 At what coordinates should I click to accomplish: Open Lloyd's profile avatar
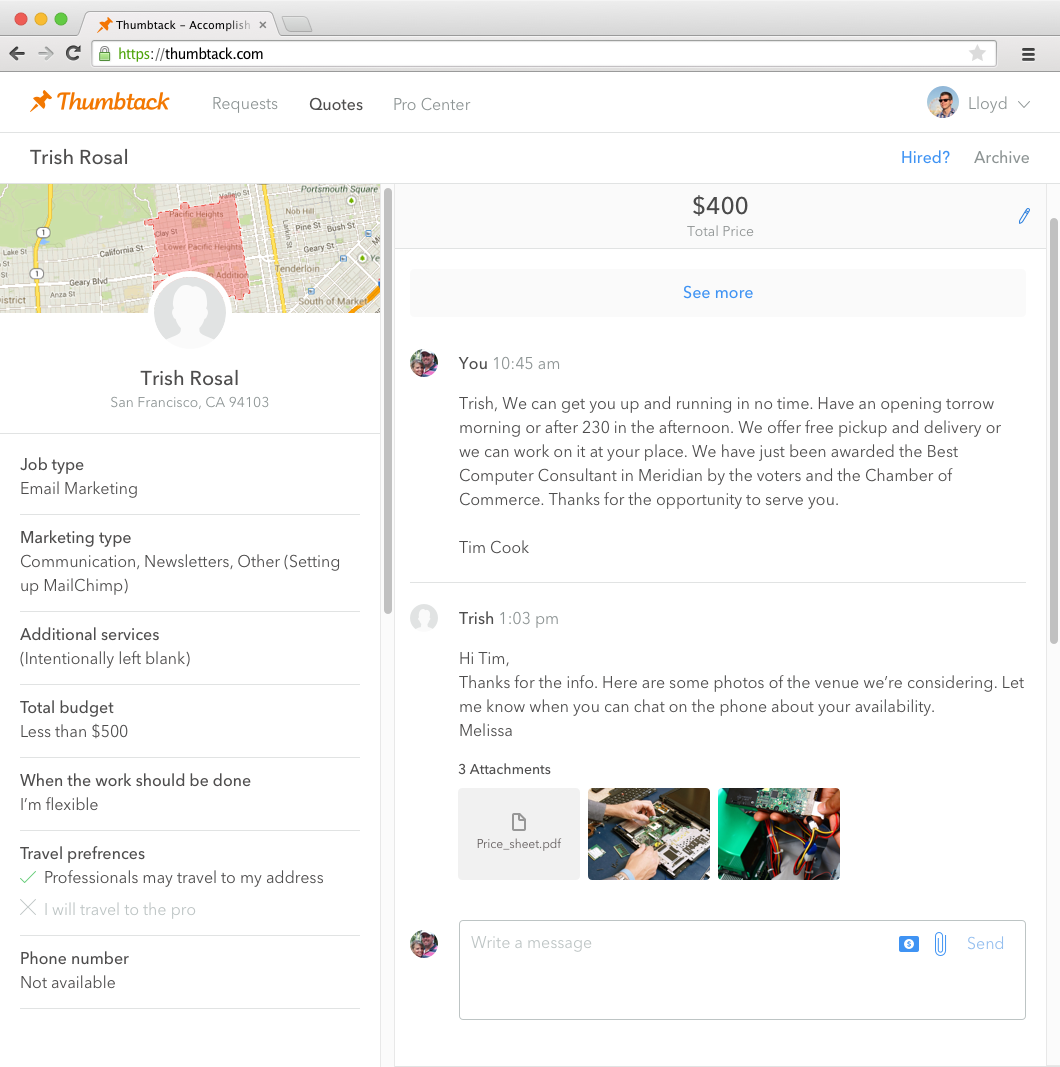[942, 103]
